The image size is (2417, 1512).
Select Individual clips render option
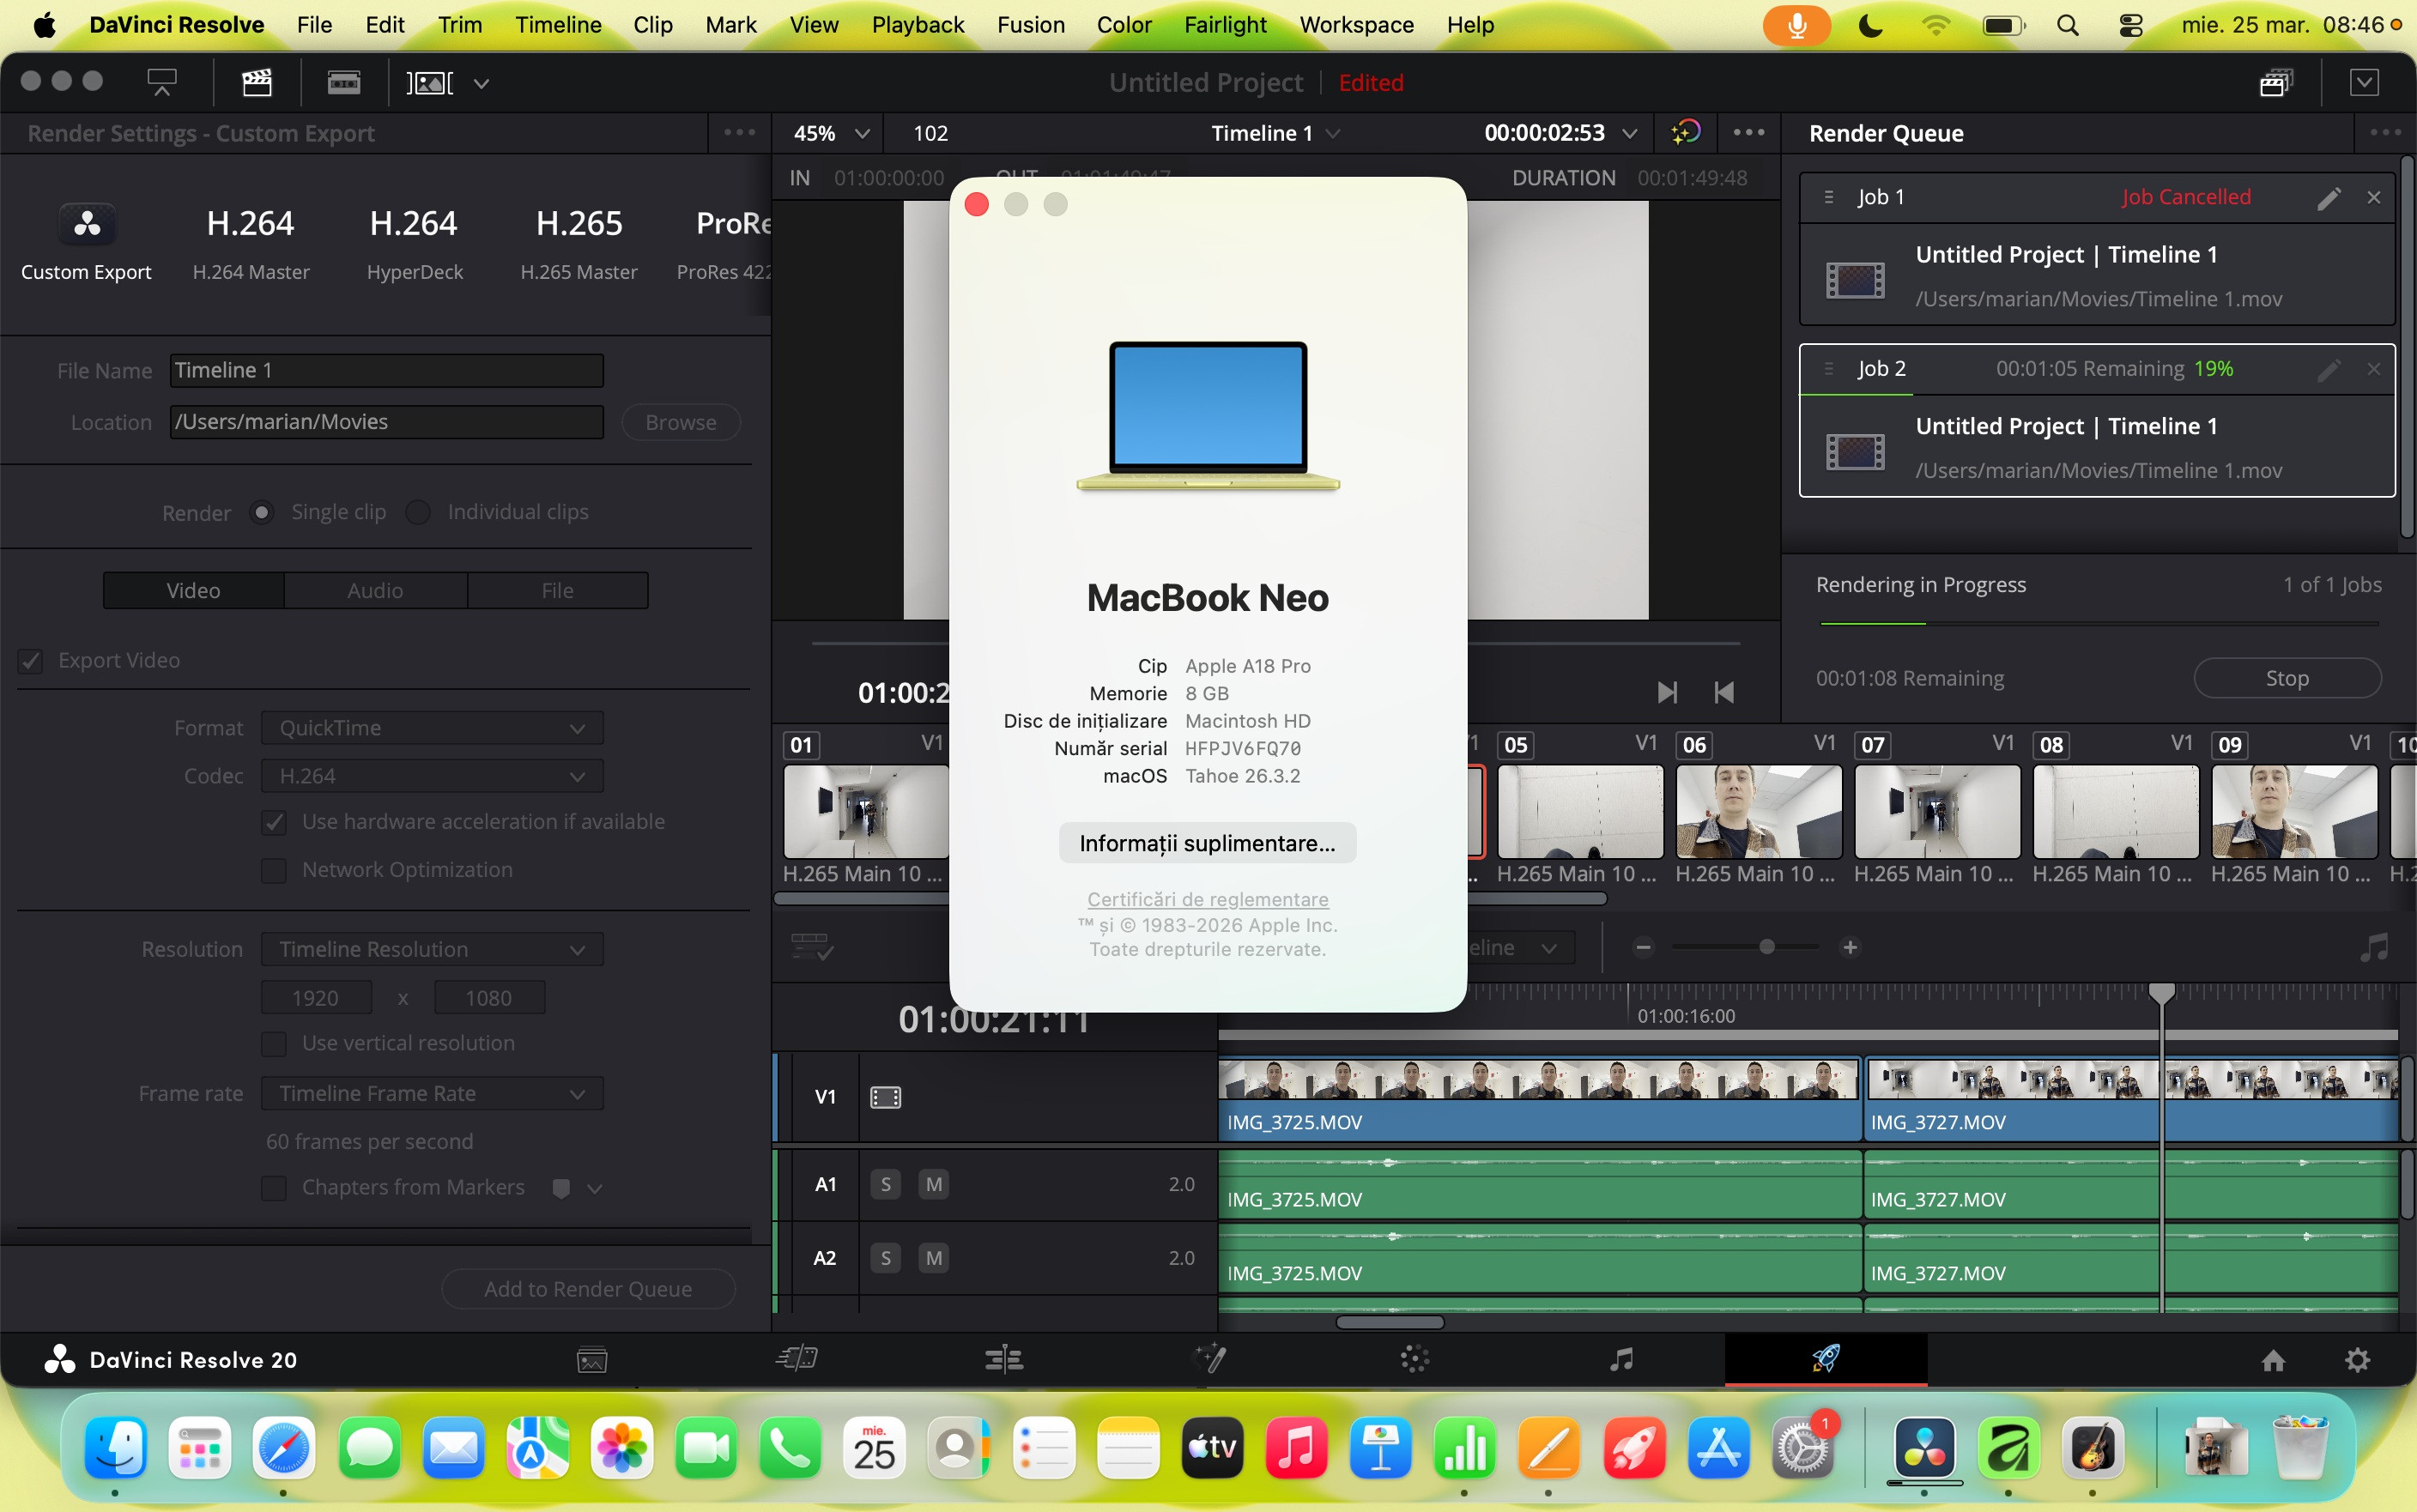point(418,512)
